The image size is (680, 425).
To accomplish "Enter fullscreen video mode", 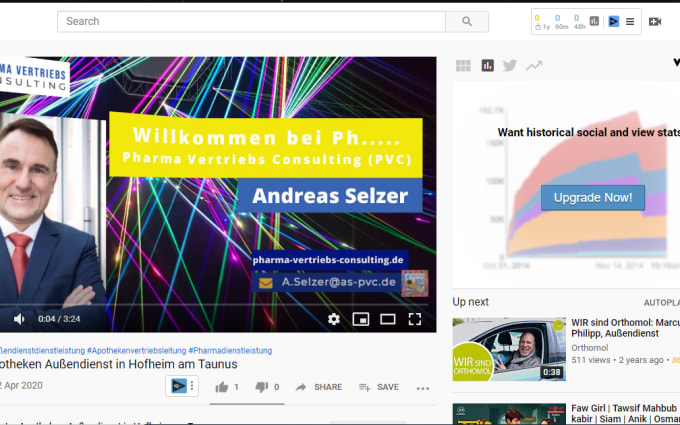I will (x=415, y=319).
